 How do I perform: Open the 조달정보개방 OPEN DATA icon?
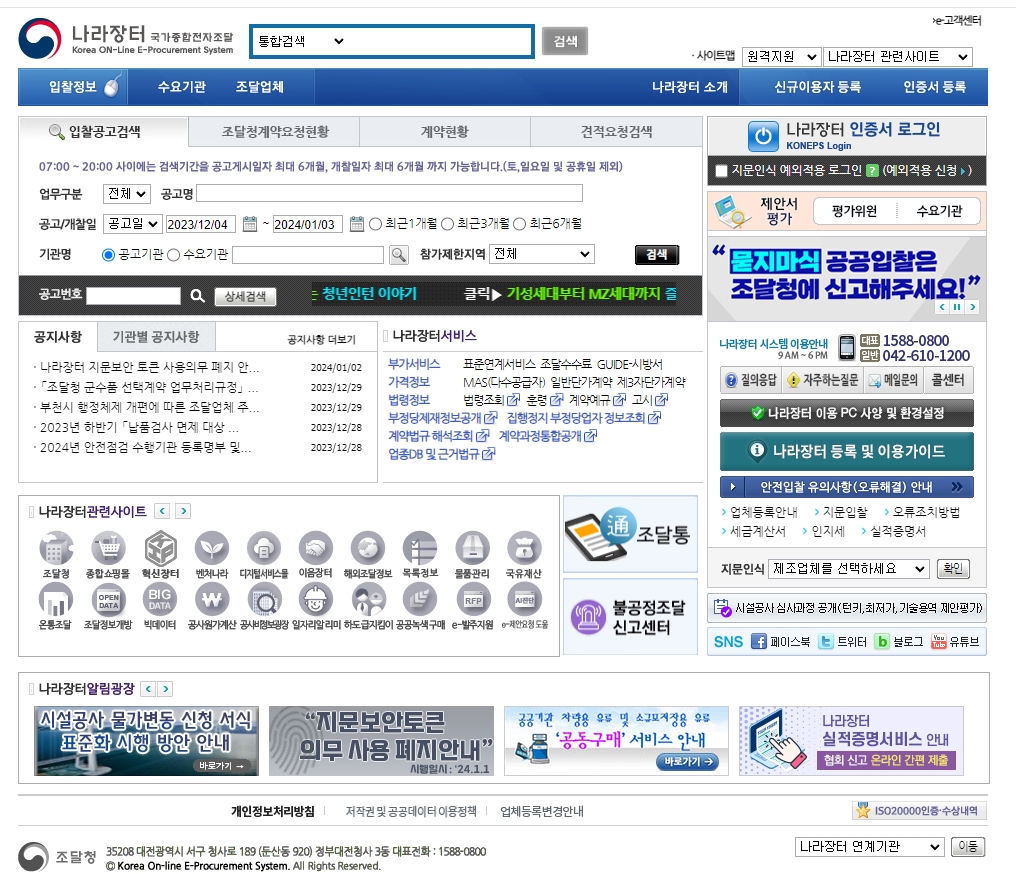(x=108, y=600)
